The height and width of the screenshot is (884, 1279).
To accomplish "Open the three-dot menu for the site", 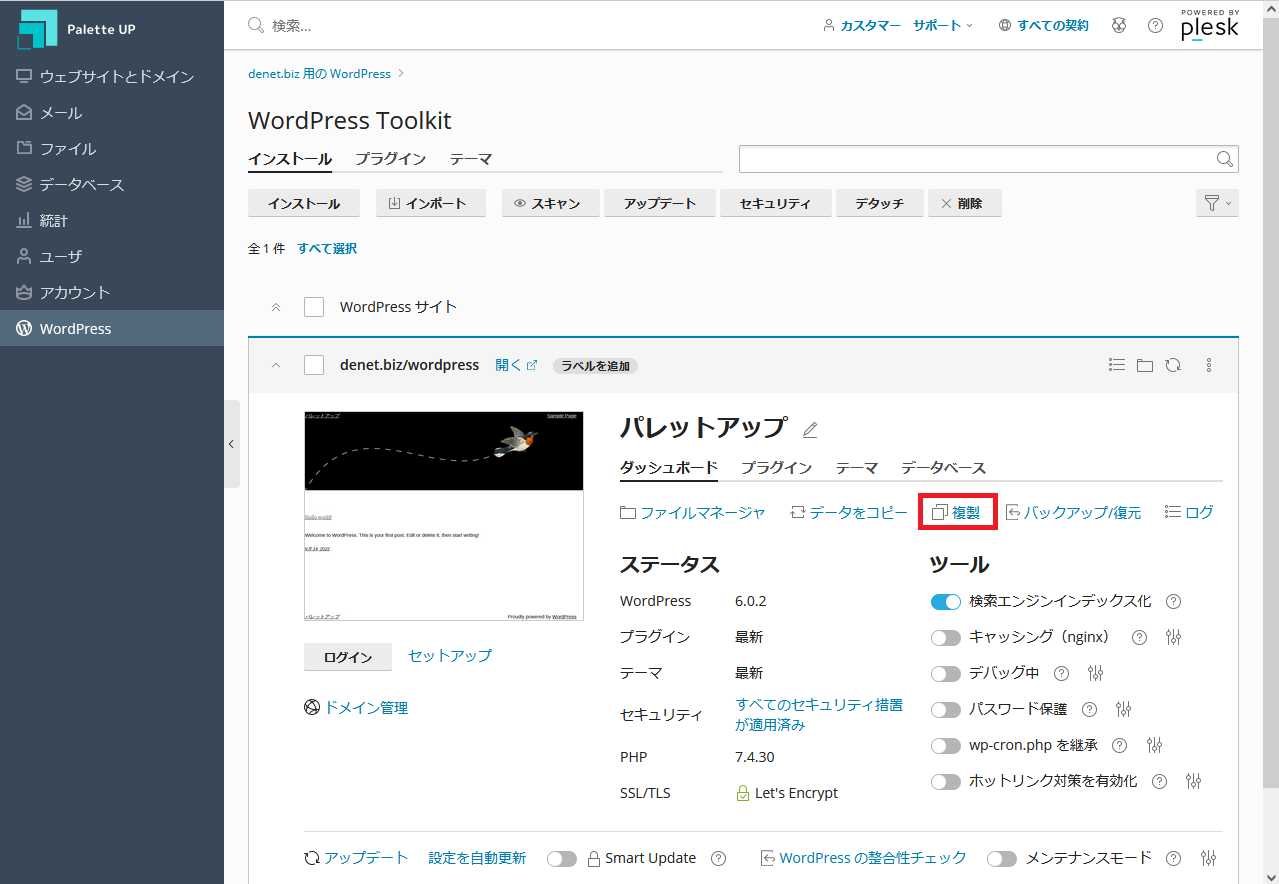I will coord(1209,365).
